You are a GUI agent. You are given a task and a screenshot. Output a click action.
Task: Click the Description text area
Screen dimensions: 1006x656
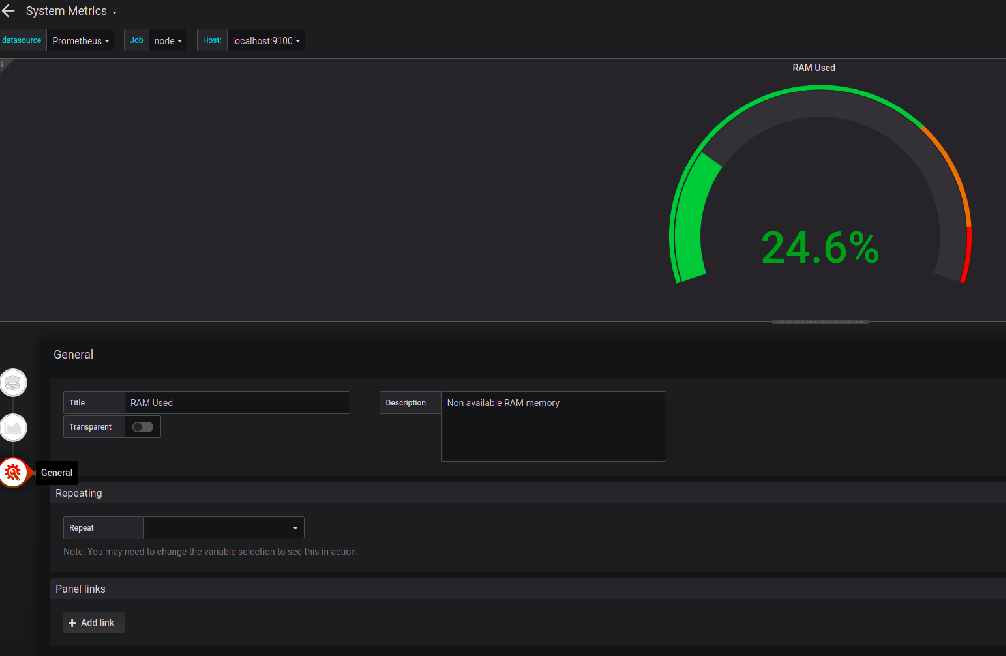point(554,426)
